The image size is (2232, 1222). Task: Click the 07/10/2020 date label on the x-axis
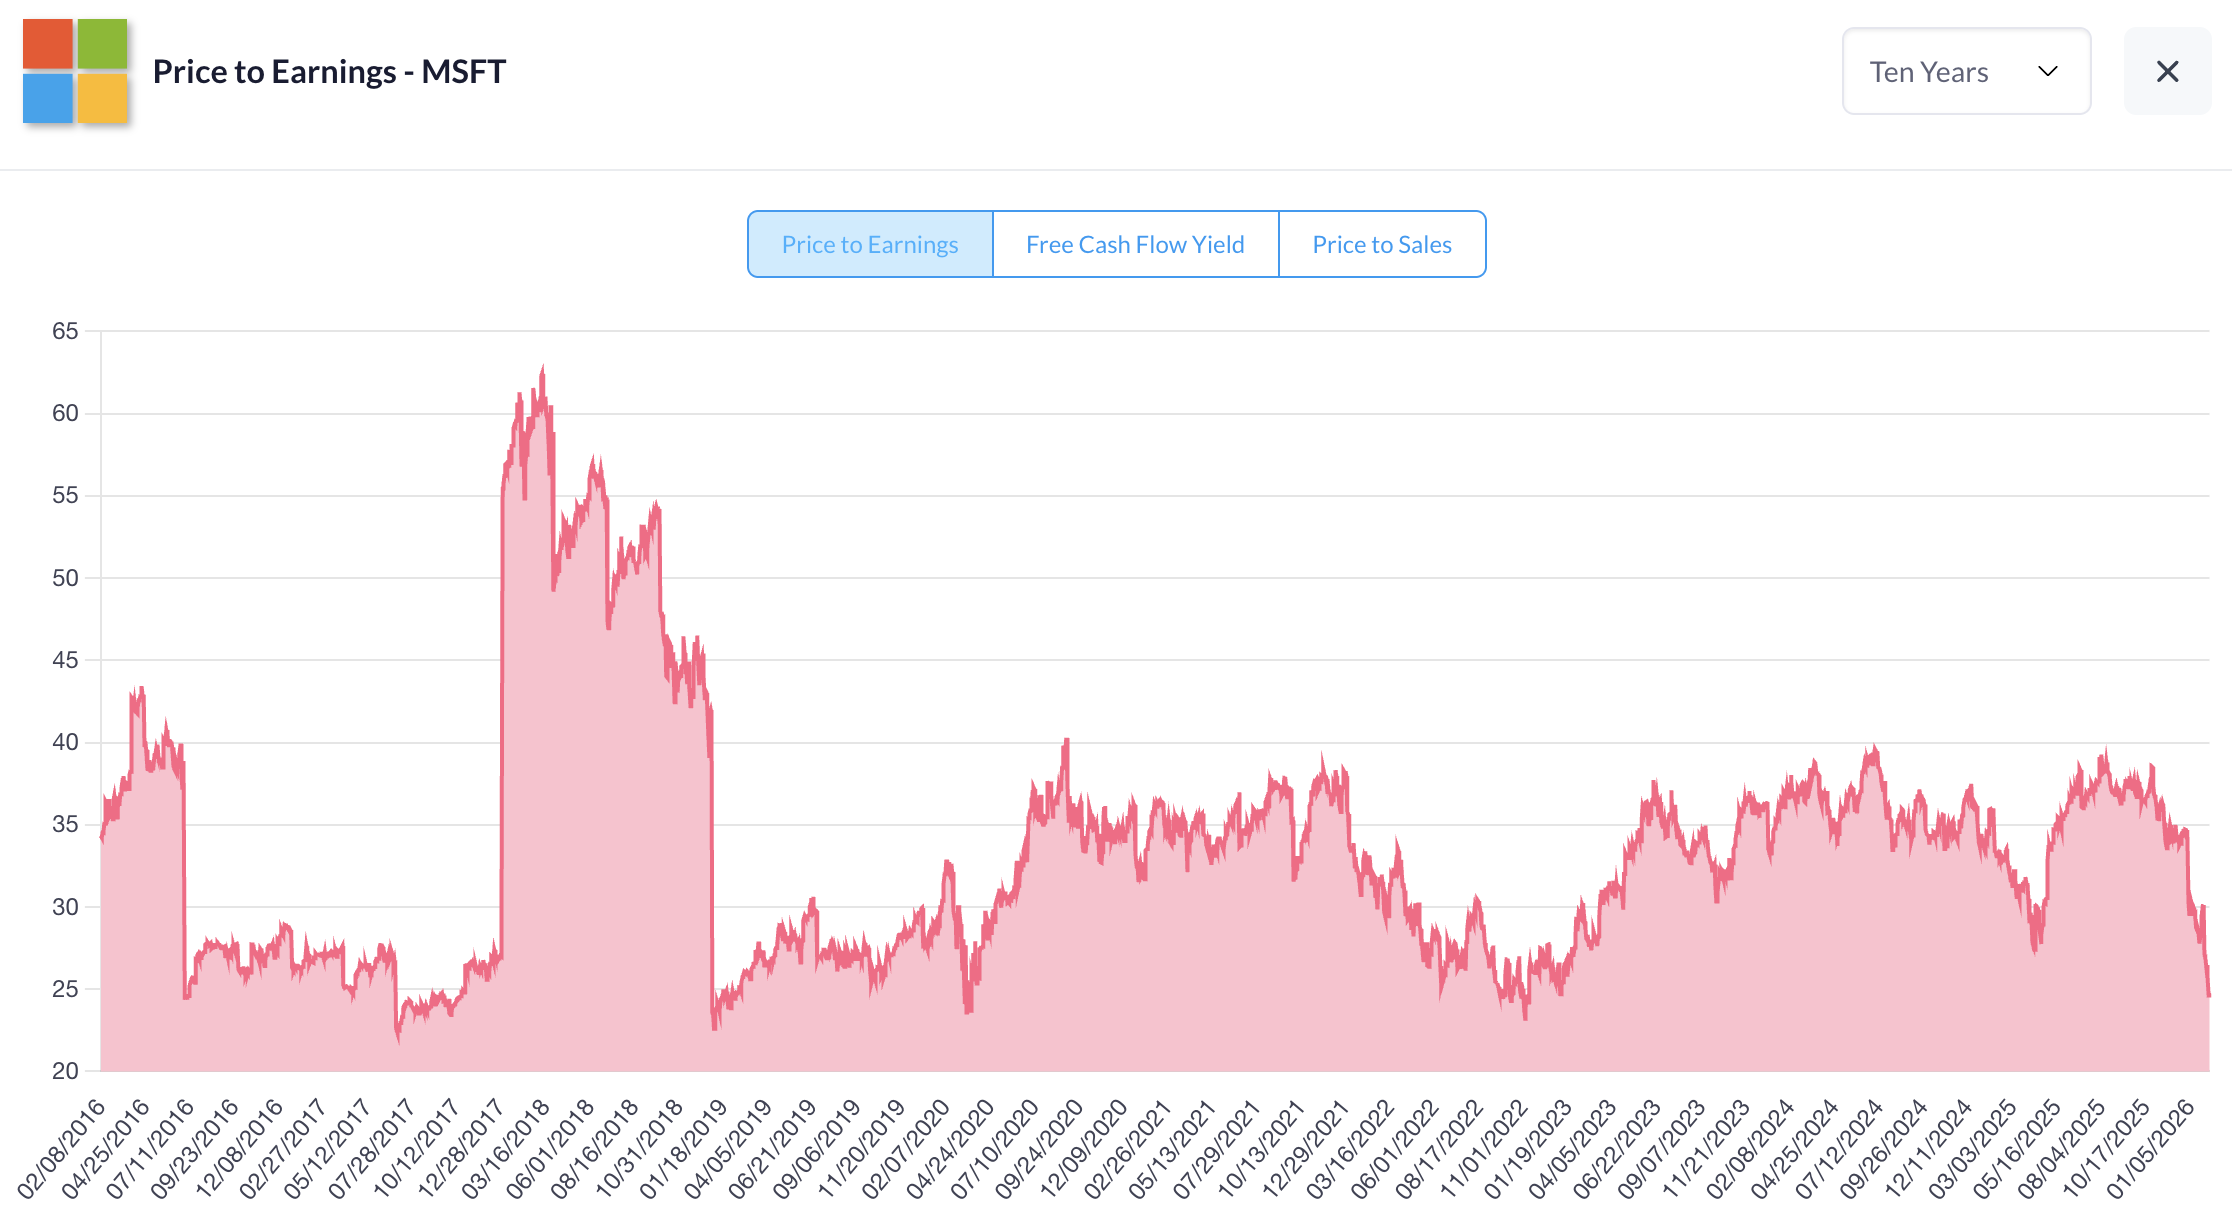995,1148
